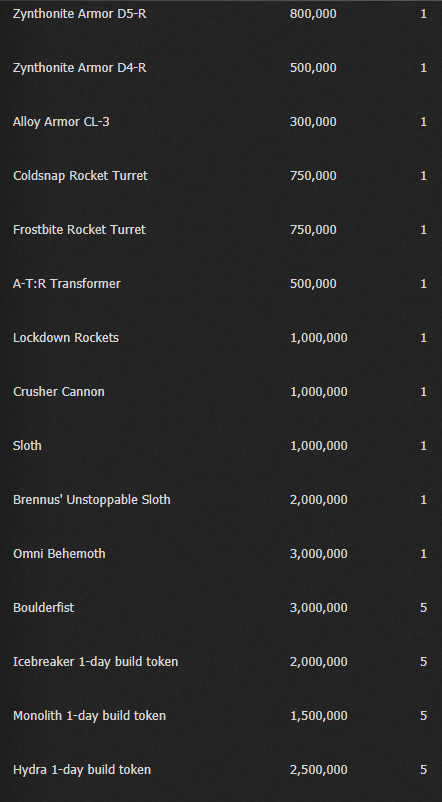Select the Zynthonite Armor D5-R entry

coord(79,14)
